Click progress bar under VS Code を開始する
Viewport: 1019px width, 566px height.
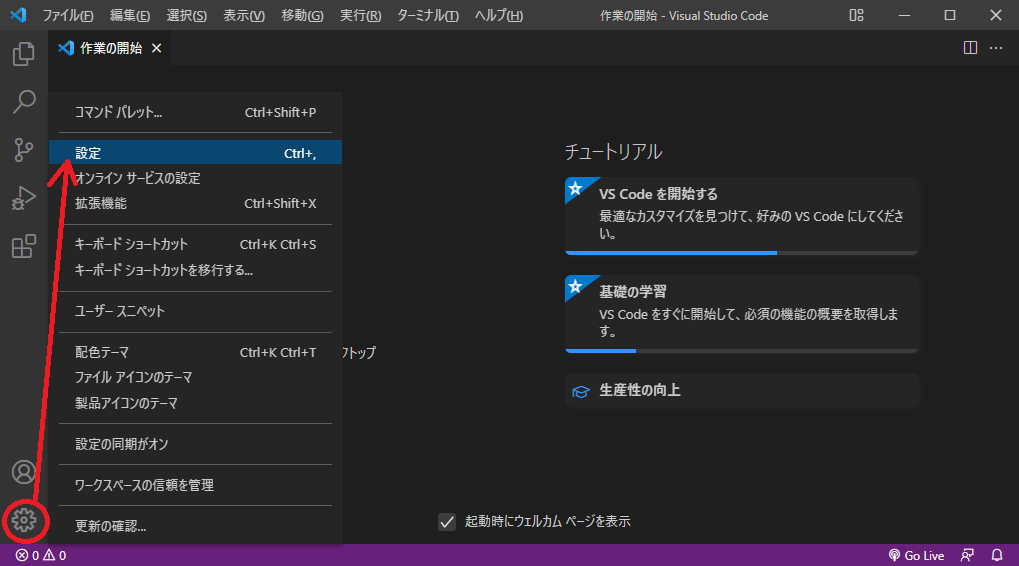pos(742,253)
